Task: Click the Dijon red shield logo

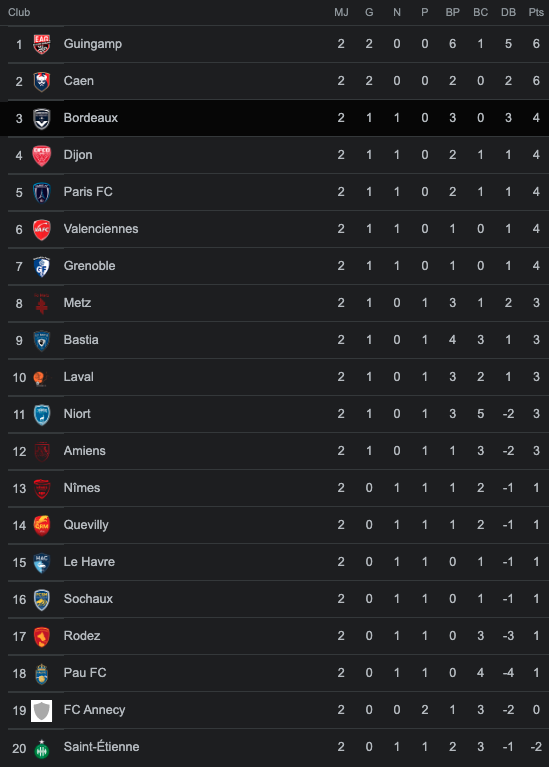Action: 42,156
